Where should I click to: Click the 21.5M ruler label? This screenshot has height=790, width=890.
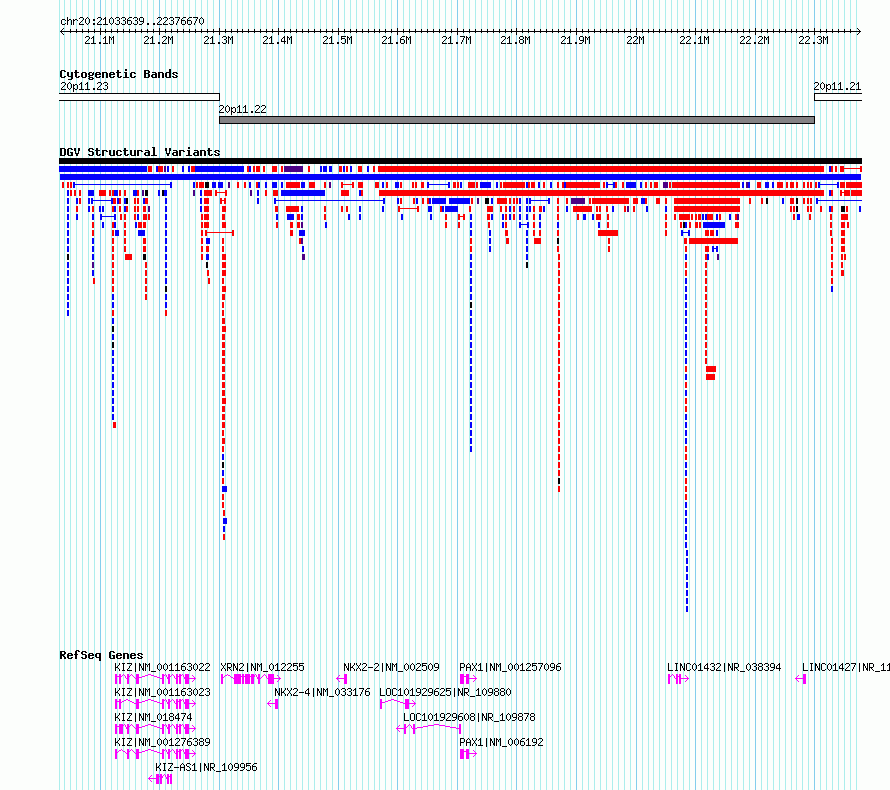(x=337, y=40)
